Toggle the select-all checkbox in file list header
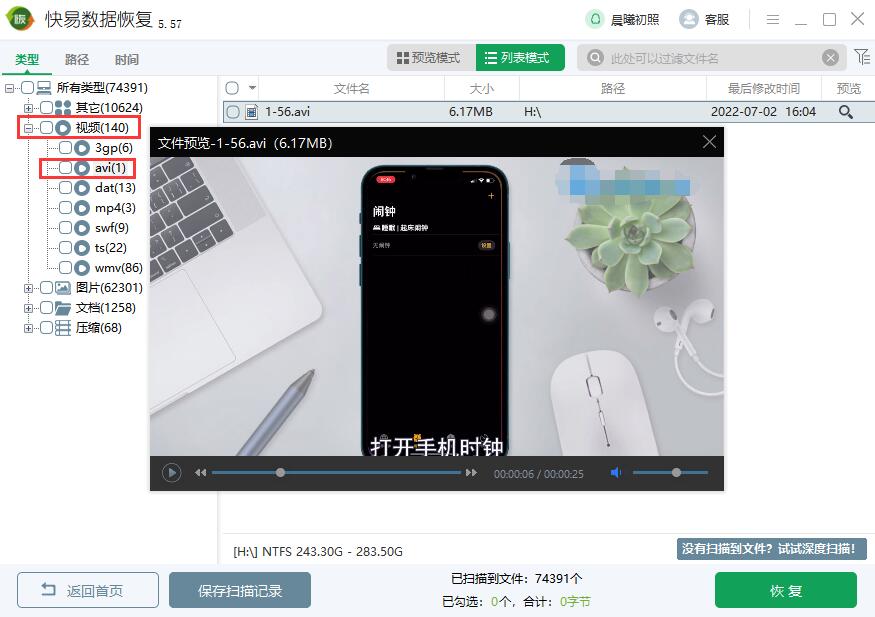The width and height of the screenshot is (875, 617). tap(232, 88)
